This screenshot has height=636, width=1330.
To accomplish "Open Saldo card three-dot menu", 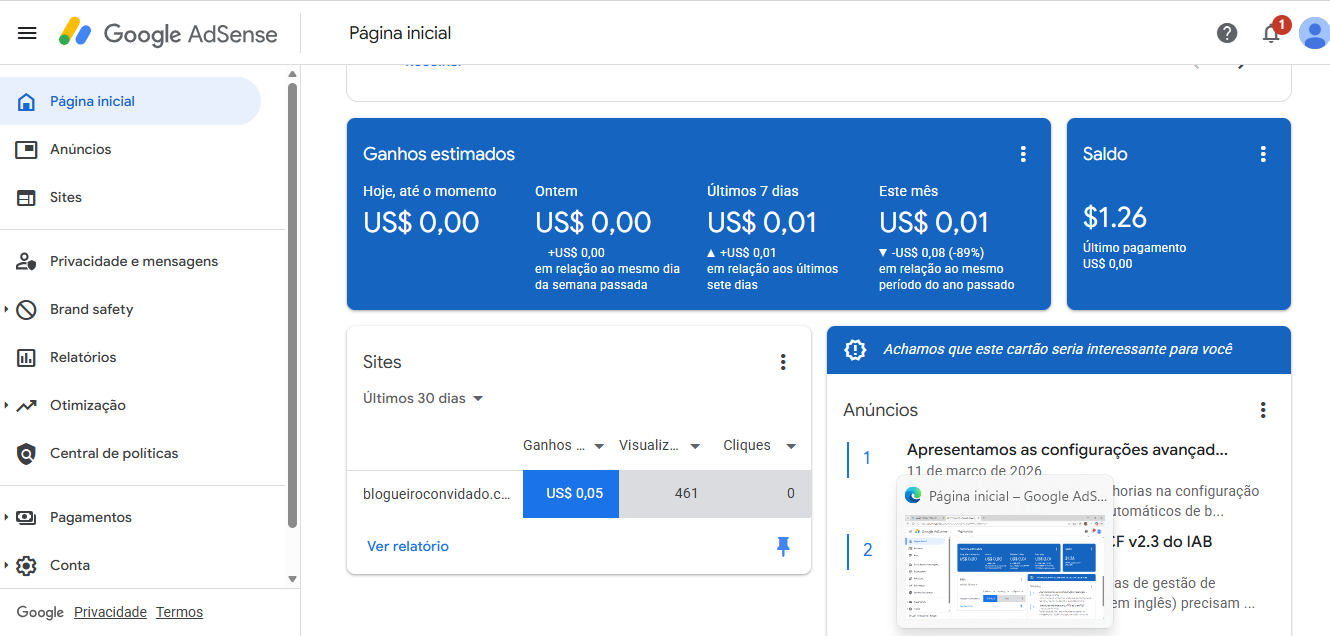I will (1263, 154).
